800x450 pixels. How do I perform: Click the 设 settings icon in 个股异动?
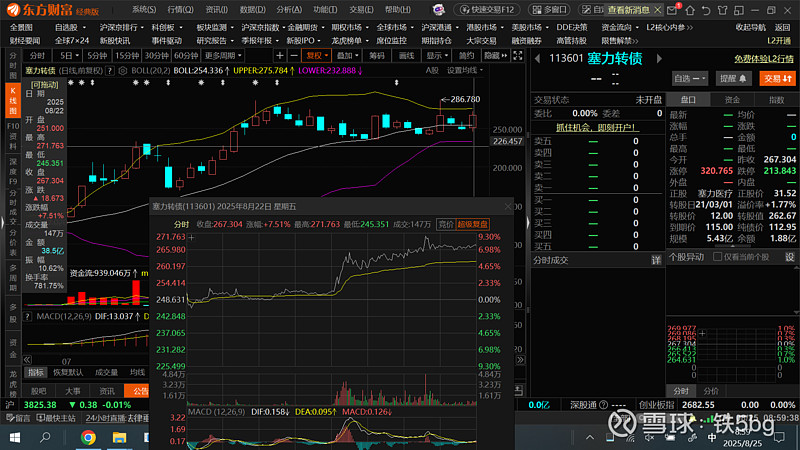click(x=790, y=258)
